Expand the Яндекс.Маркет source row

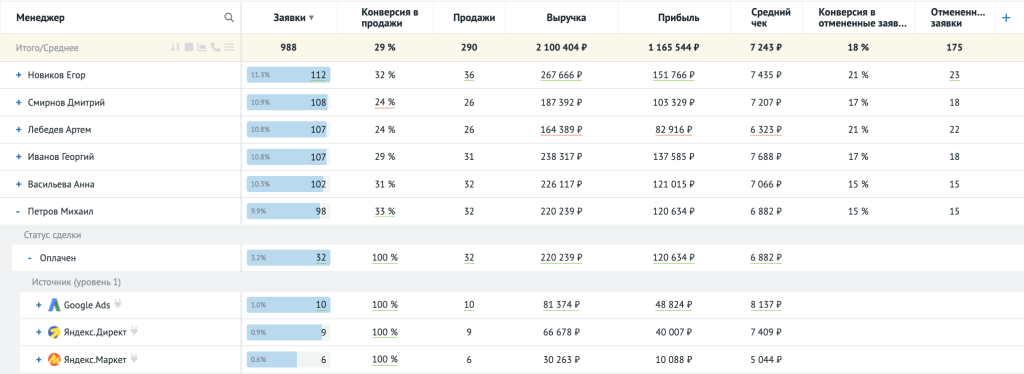[39, 359]
